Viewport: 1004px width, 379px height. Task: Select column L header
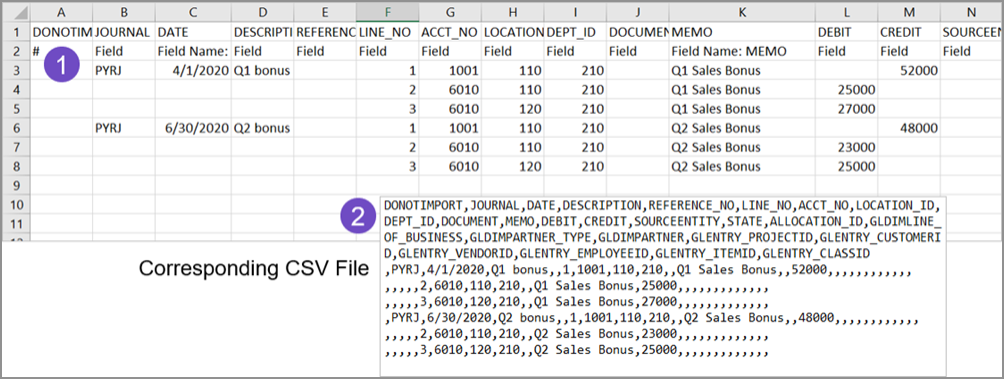(846, 12)
